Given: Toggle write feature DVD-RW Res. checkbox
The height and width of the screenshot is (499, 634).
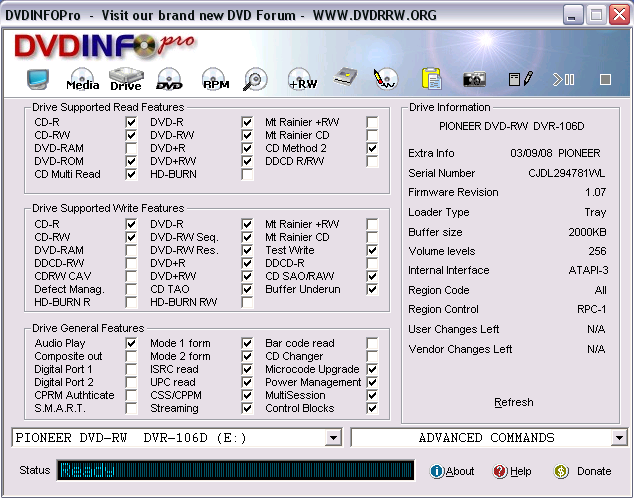Looking at the screenshot, I should (x=247, y=250).
